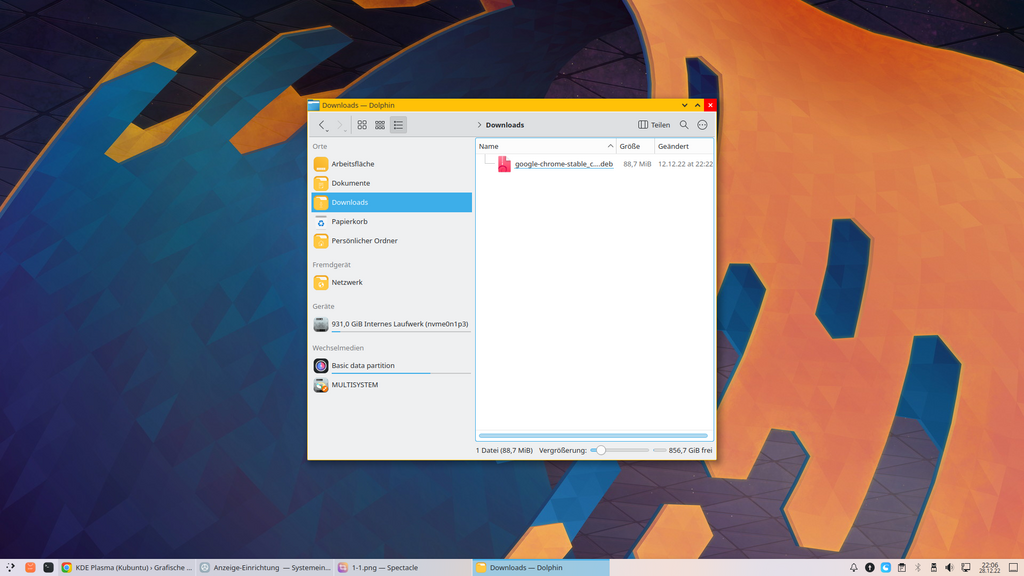The width and height of the screenshot is (1024, 576).
Task: Open the MULTISYSTEM removable device
Action: [354, 385]
